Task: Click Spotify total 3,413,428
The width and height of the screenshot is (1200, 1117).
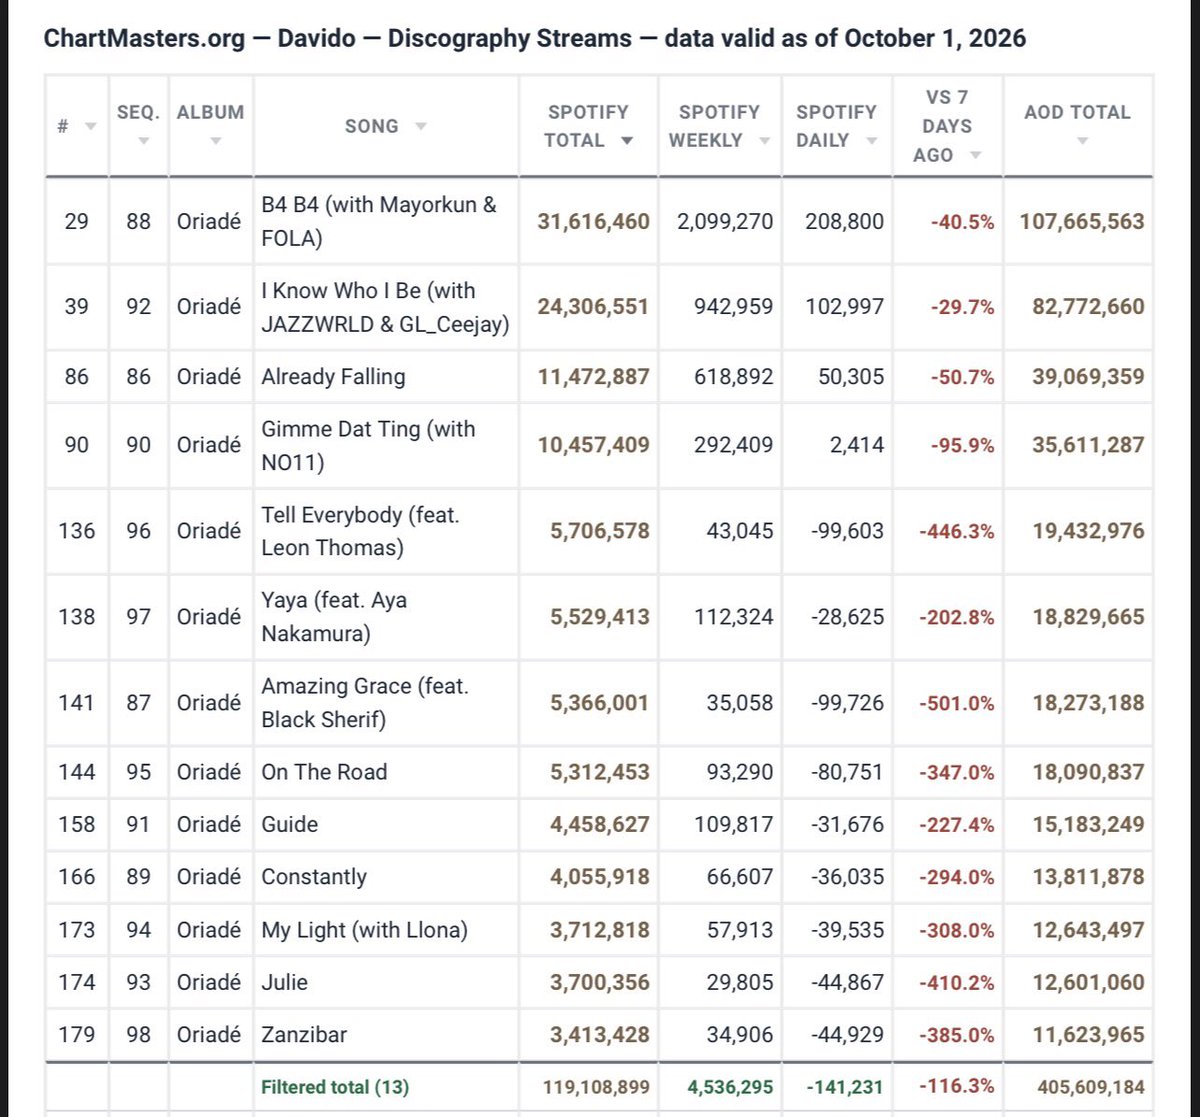Action: tap(600, 1035)
